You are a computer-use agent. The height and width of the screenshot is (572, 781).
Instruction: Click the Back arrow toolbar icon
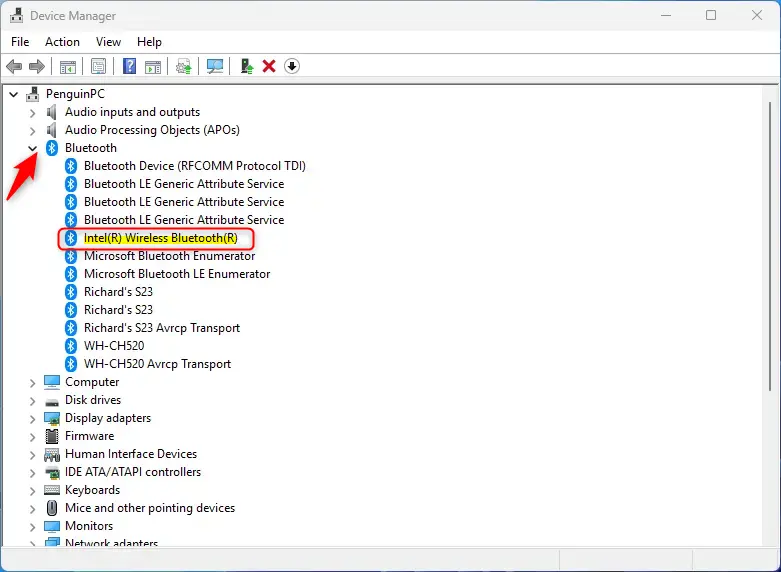click(14, 66)
